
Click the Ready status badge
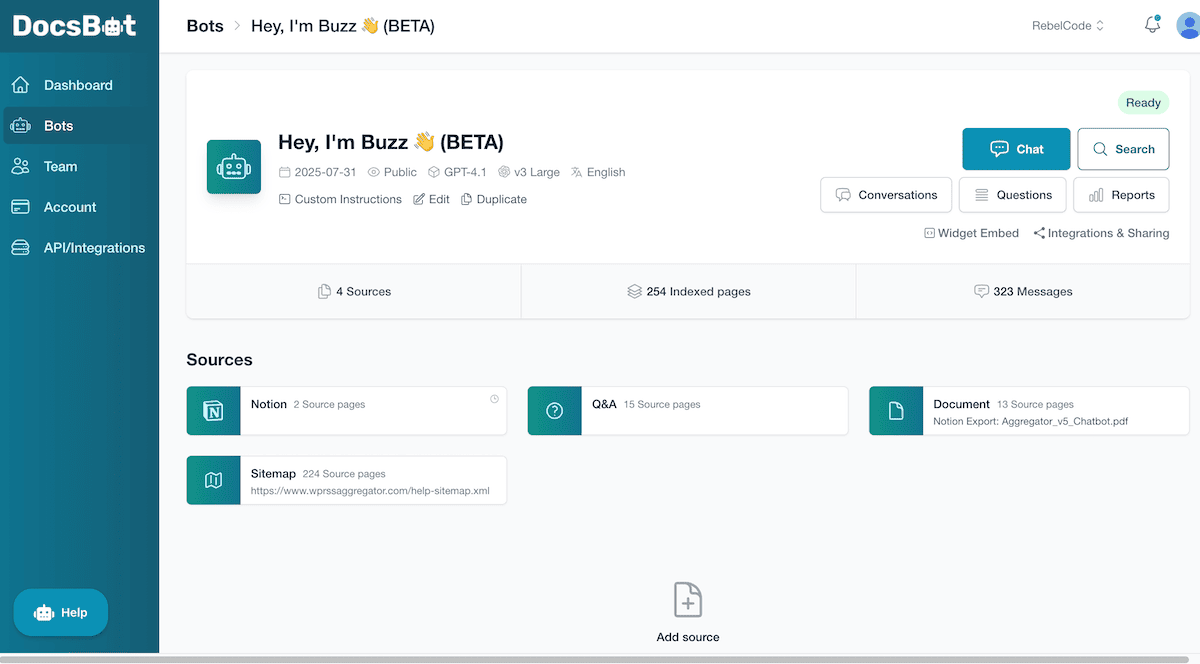click(1143, 103)
